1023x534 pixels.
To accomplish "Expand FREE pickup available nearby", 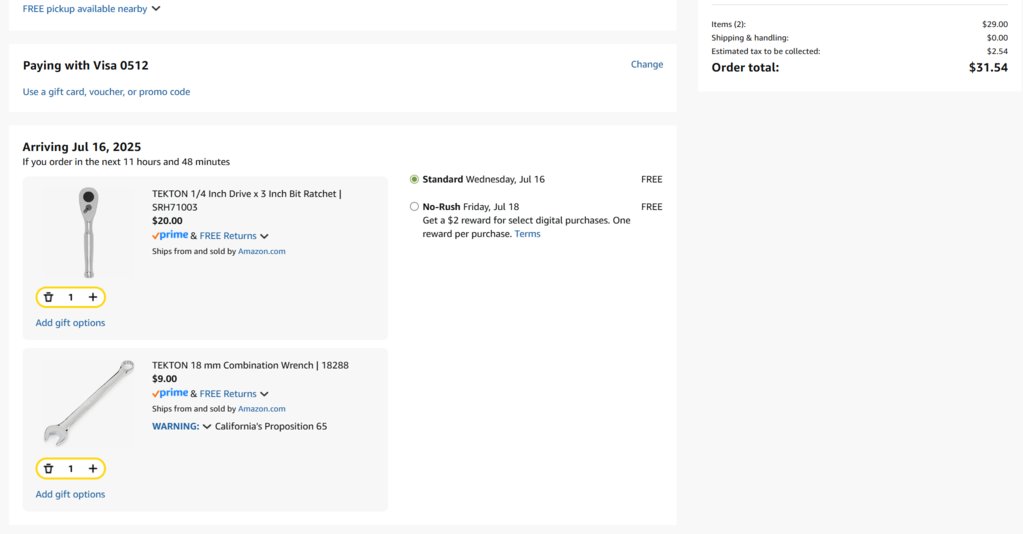I will pos(91,9).
